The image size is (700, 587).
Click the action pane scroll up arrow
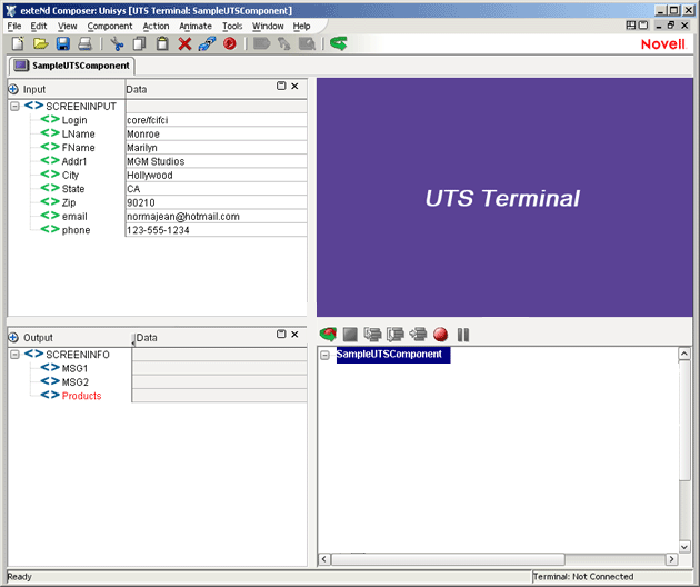click(684, 354)
